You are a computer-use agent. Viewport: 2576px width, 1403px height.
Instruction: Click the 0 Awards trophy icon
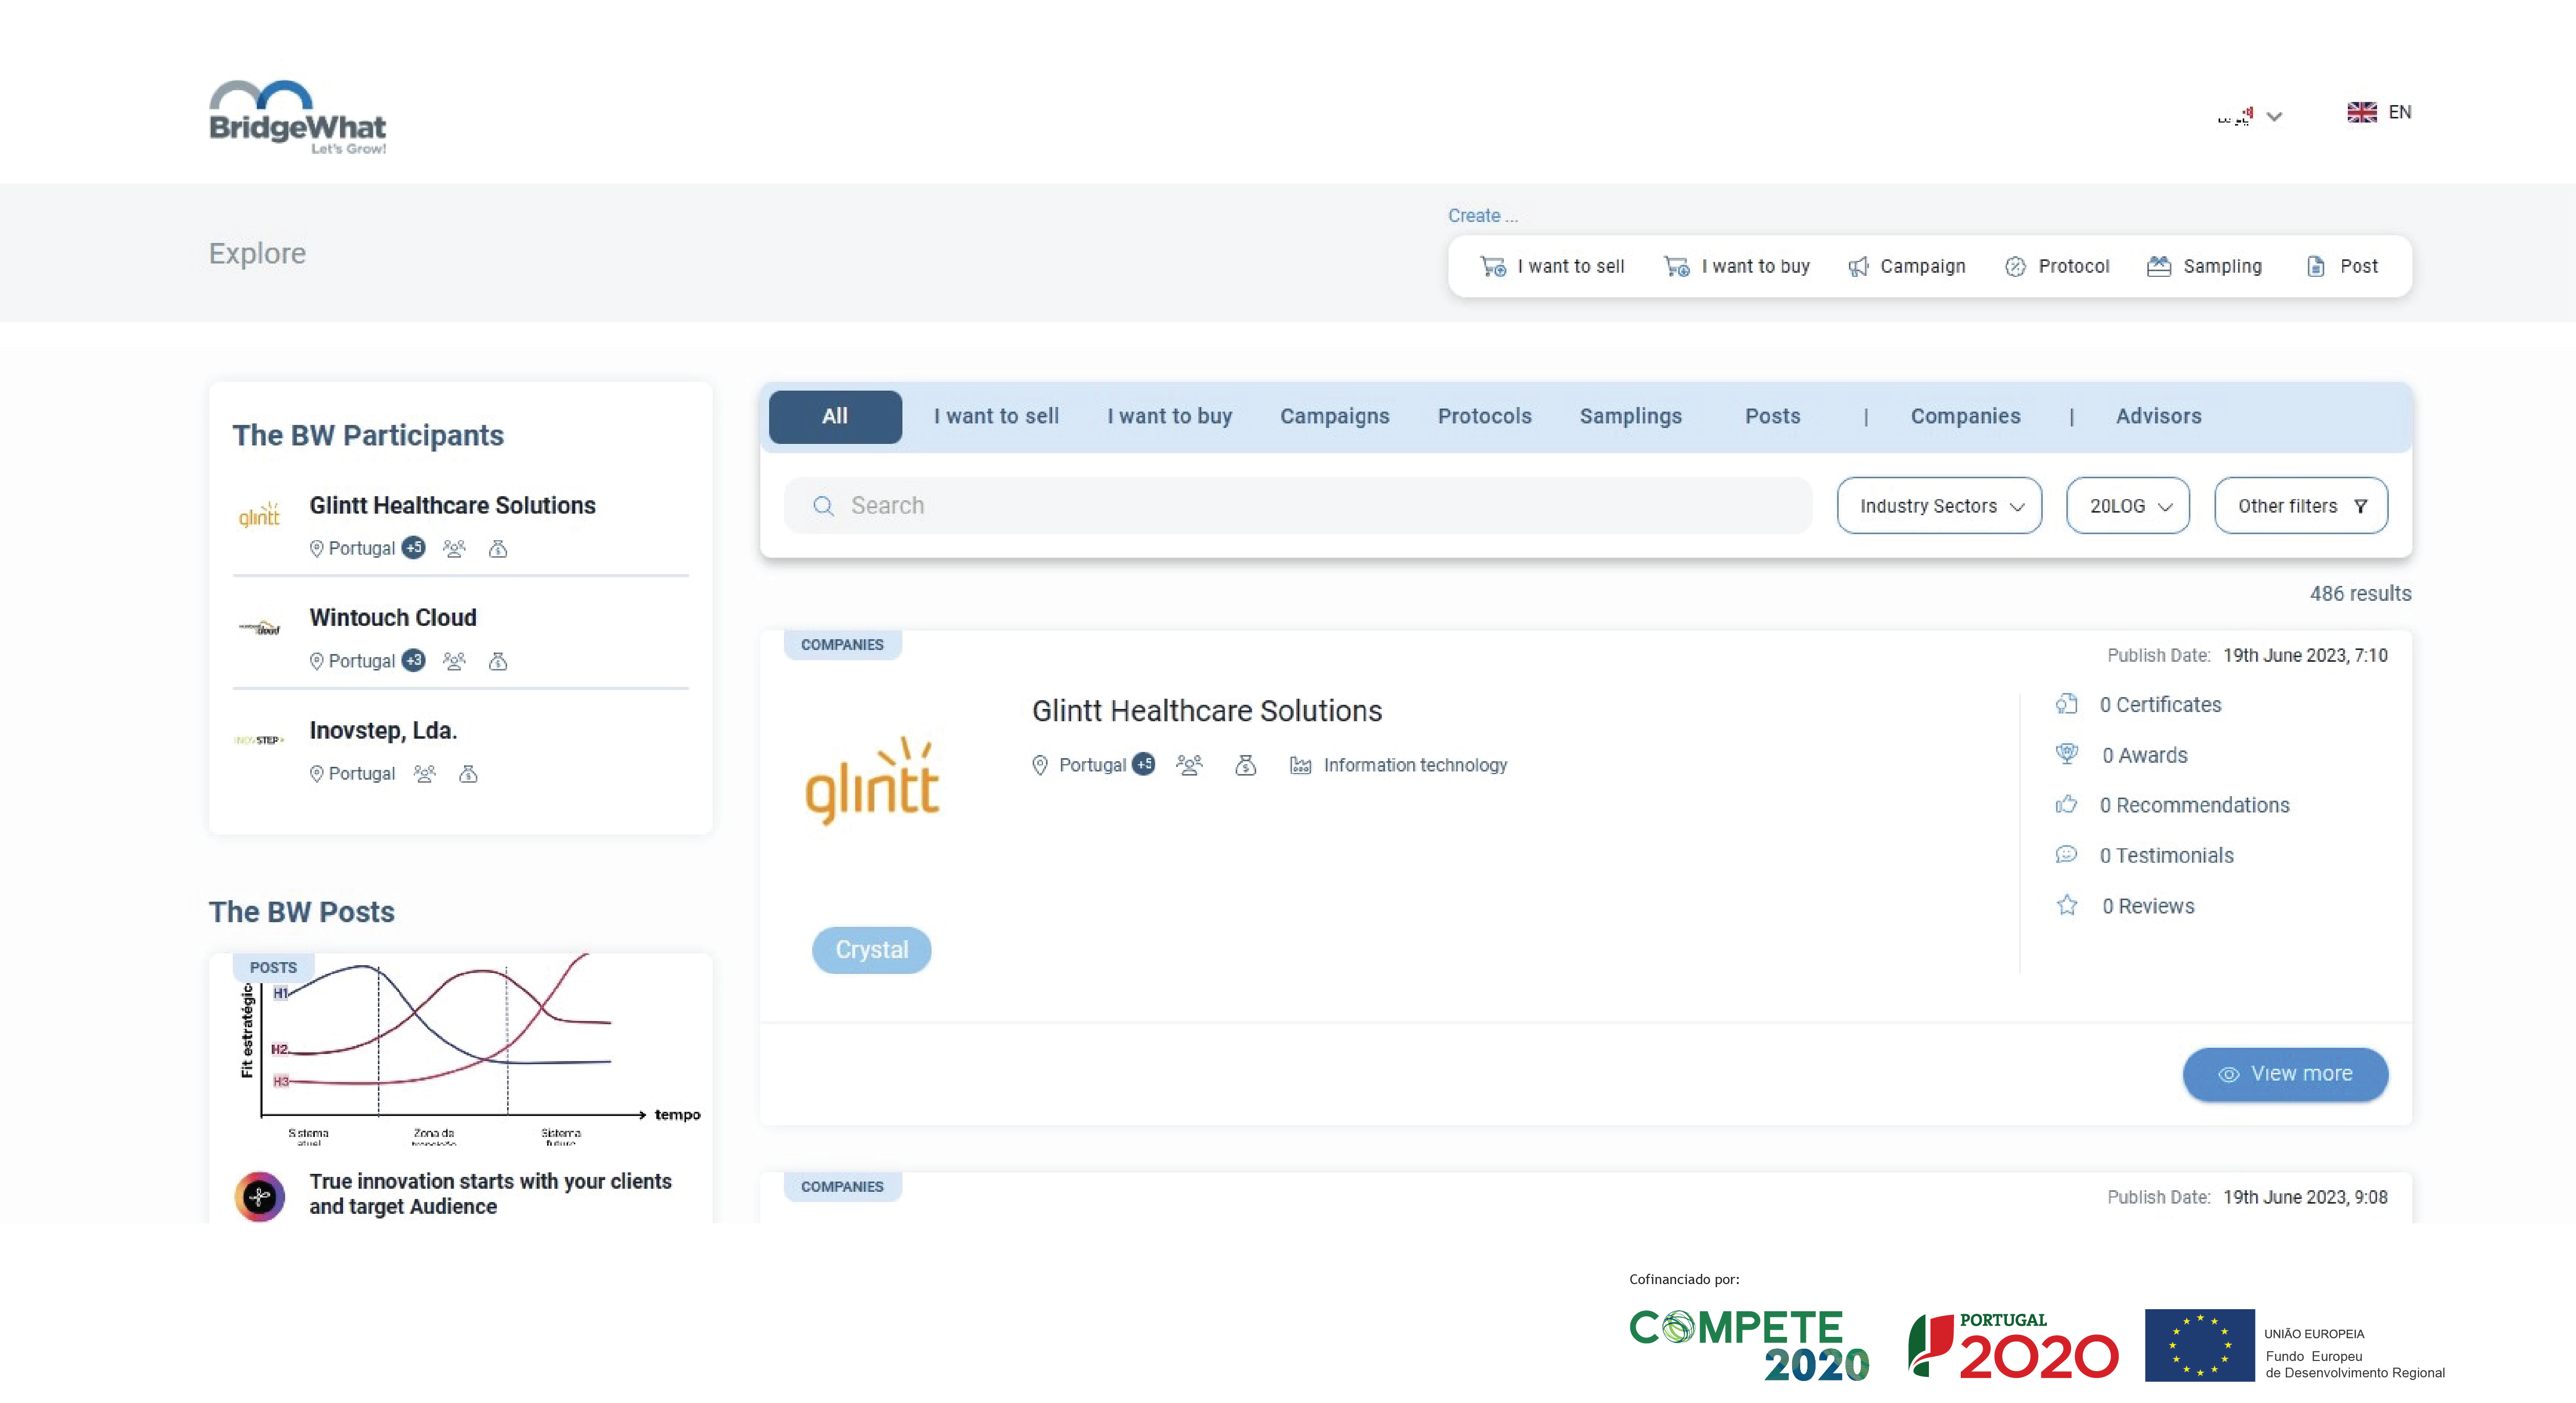pos(2066,755)
